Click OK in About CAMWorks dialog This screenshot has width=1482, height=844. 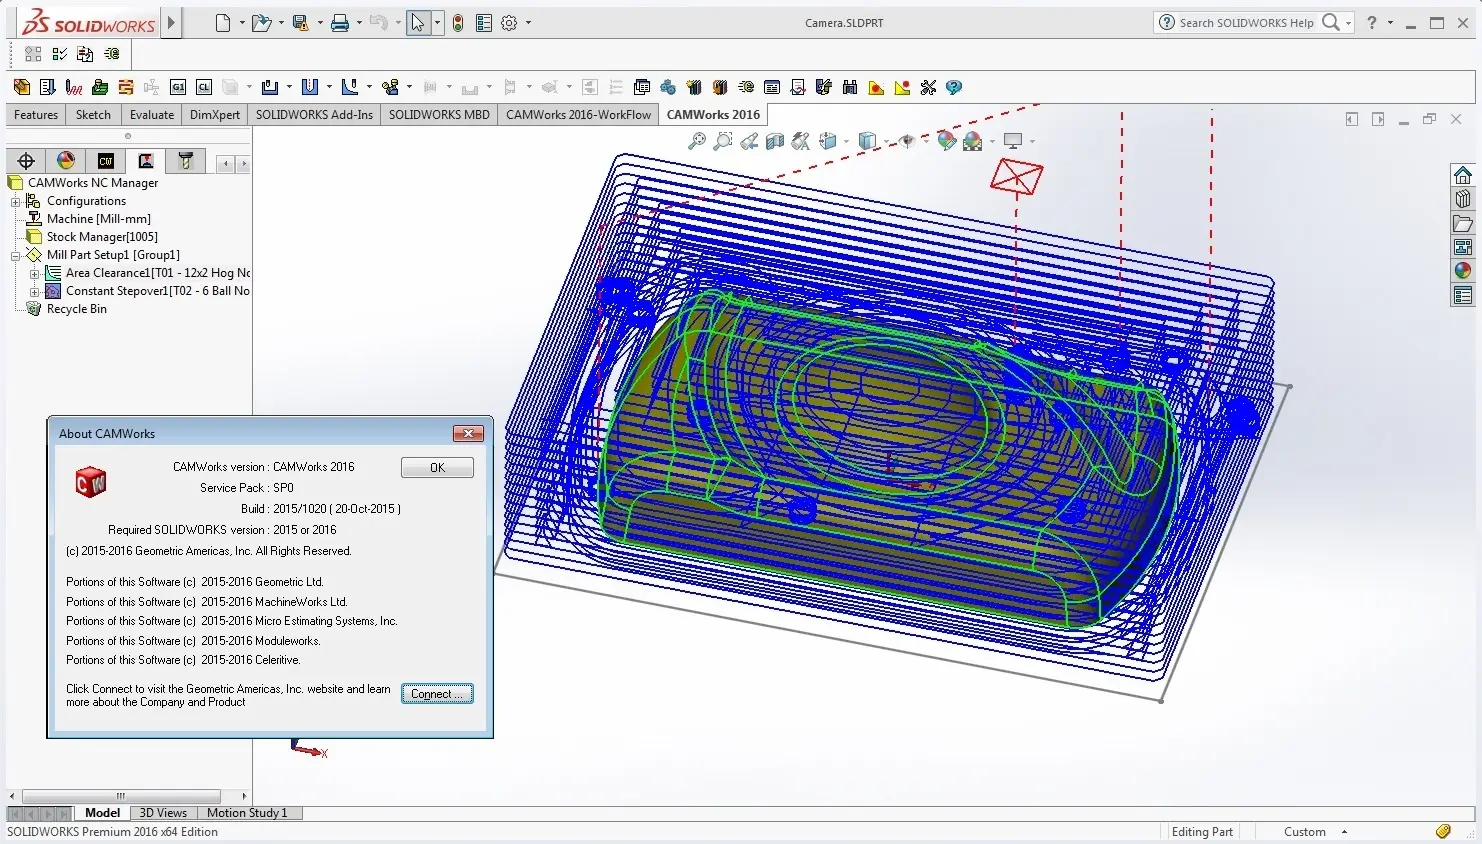[x=437, y=468]
